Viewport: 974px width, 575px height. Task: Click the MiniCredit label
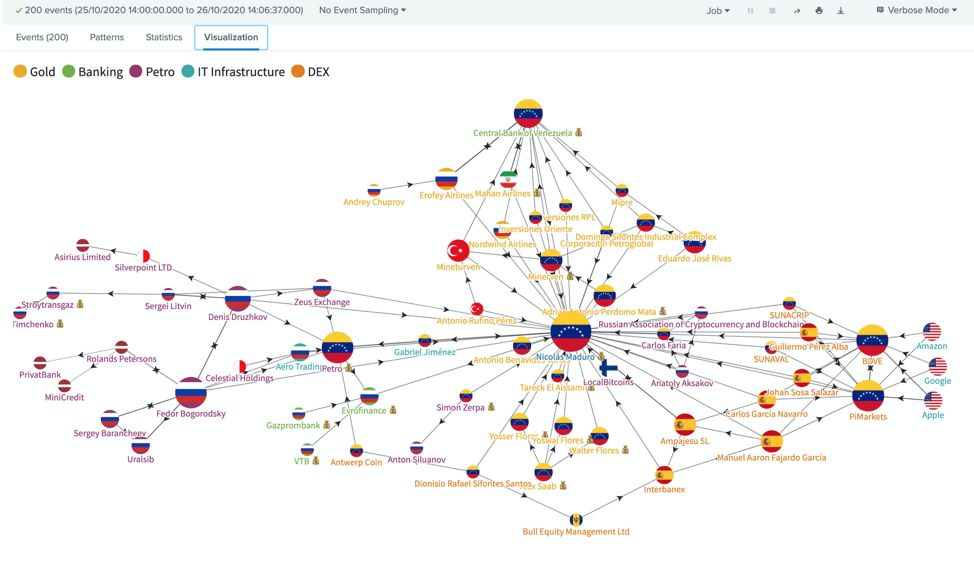[x=64, y=397]
